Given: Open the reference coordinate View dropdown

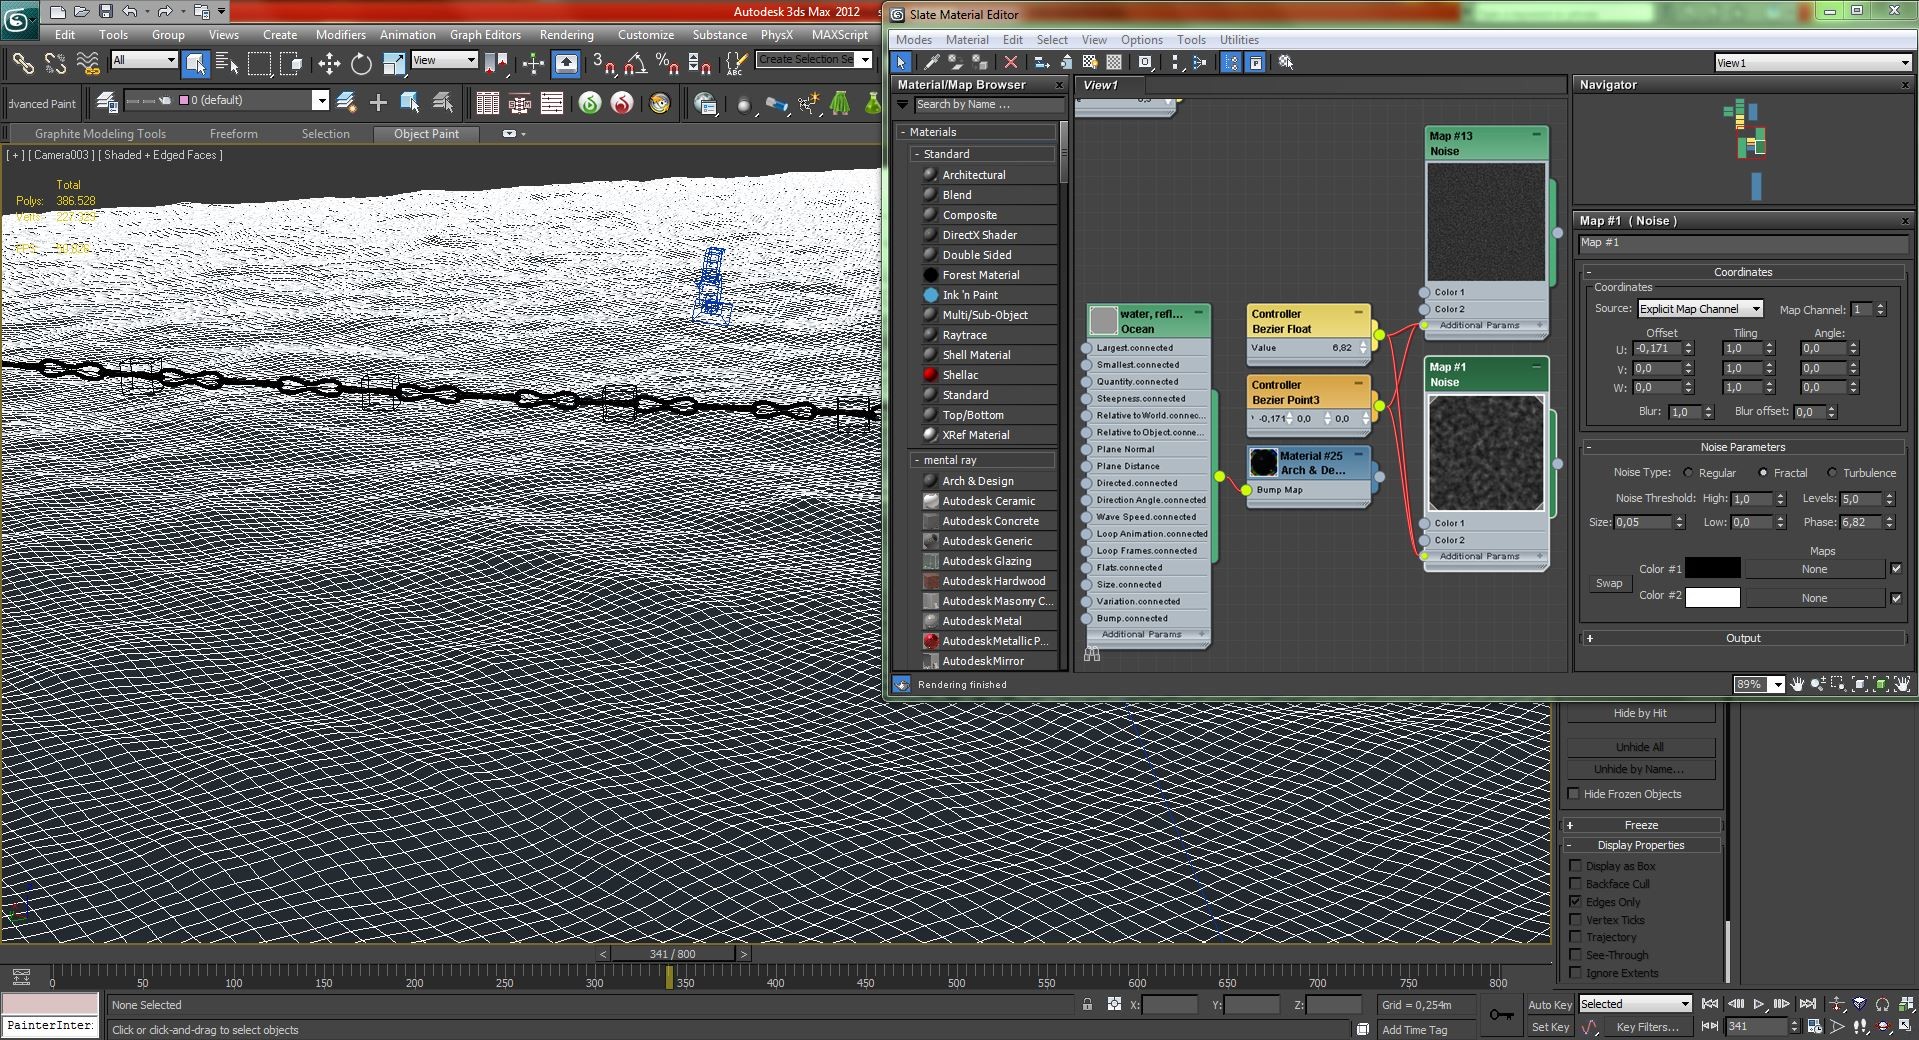Looking at the screenshot, I should 444,60.
